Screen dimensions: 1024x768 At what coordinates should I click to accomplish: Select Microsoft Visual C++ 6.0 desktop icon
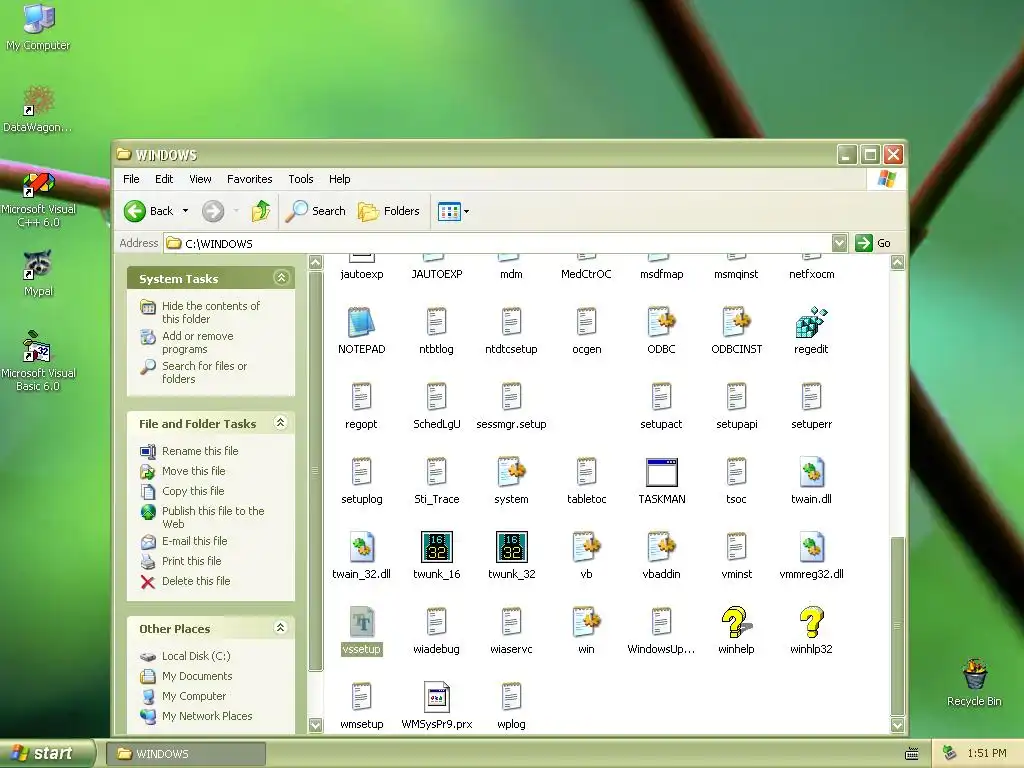(x=39, y=185)
